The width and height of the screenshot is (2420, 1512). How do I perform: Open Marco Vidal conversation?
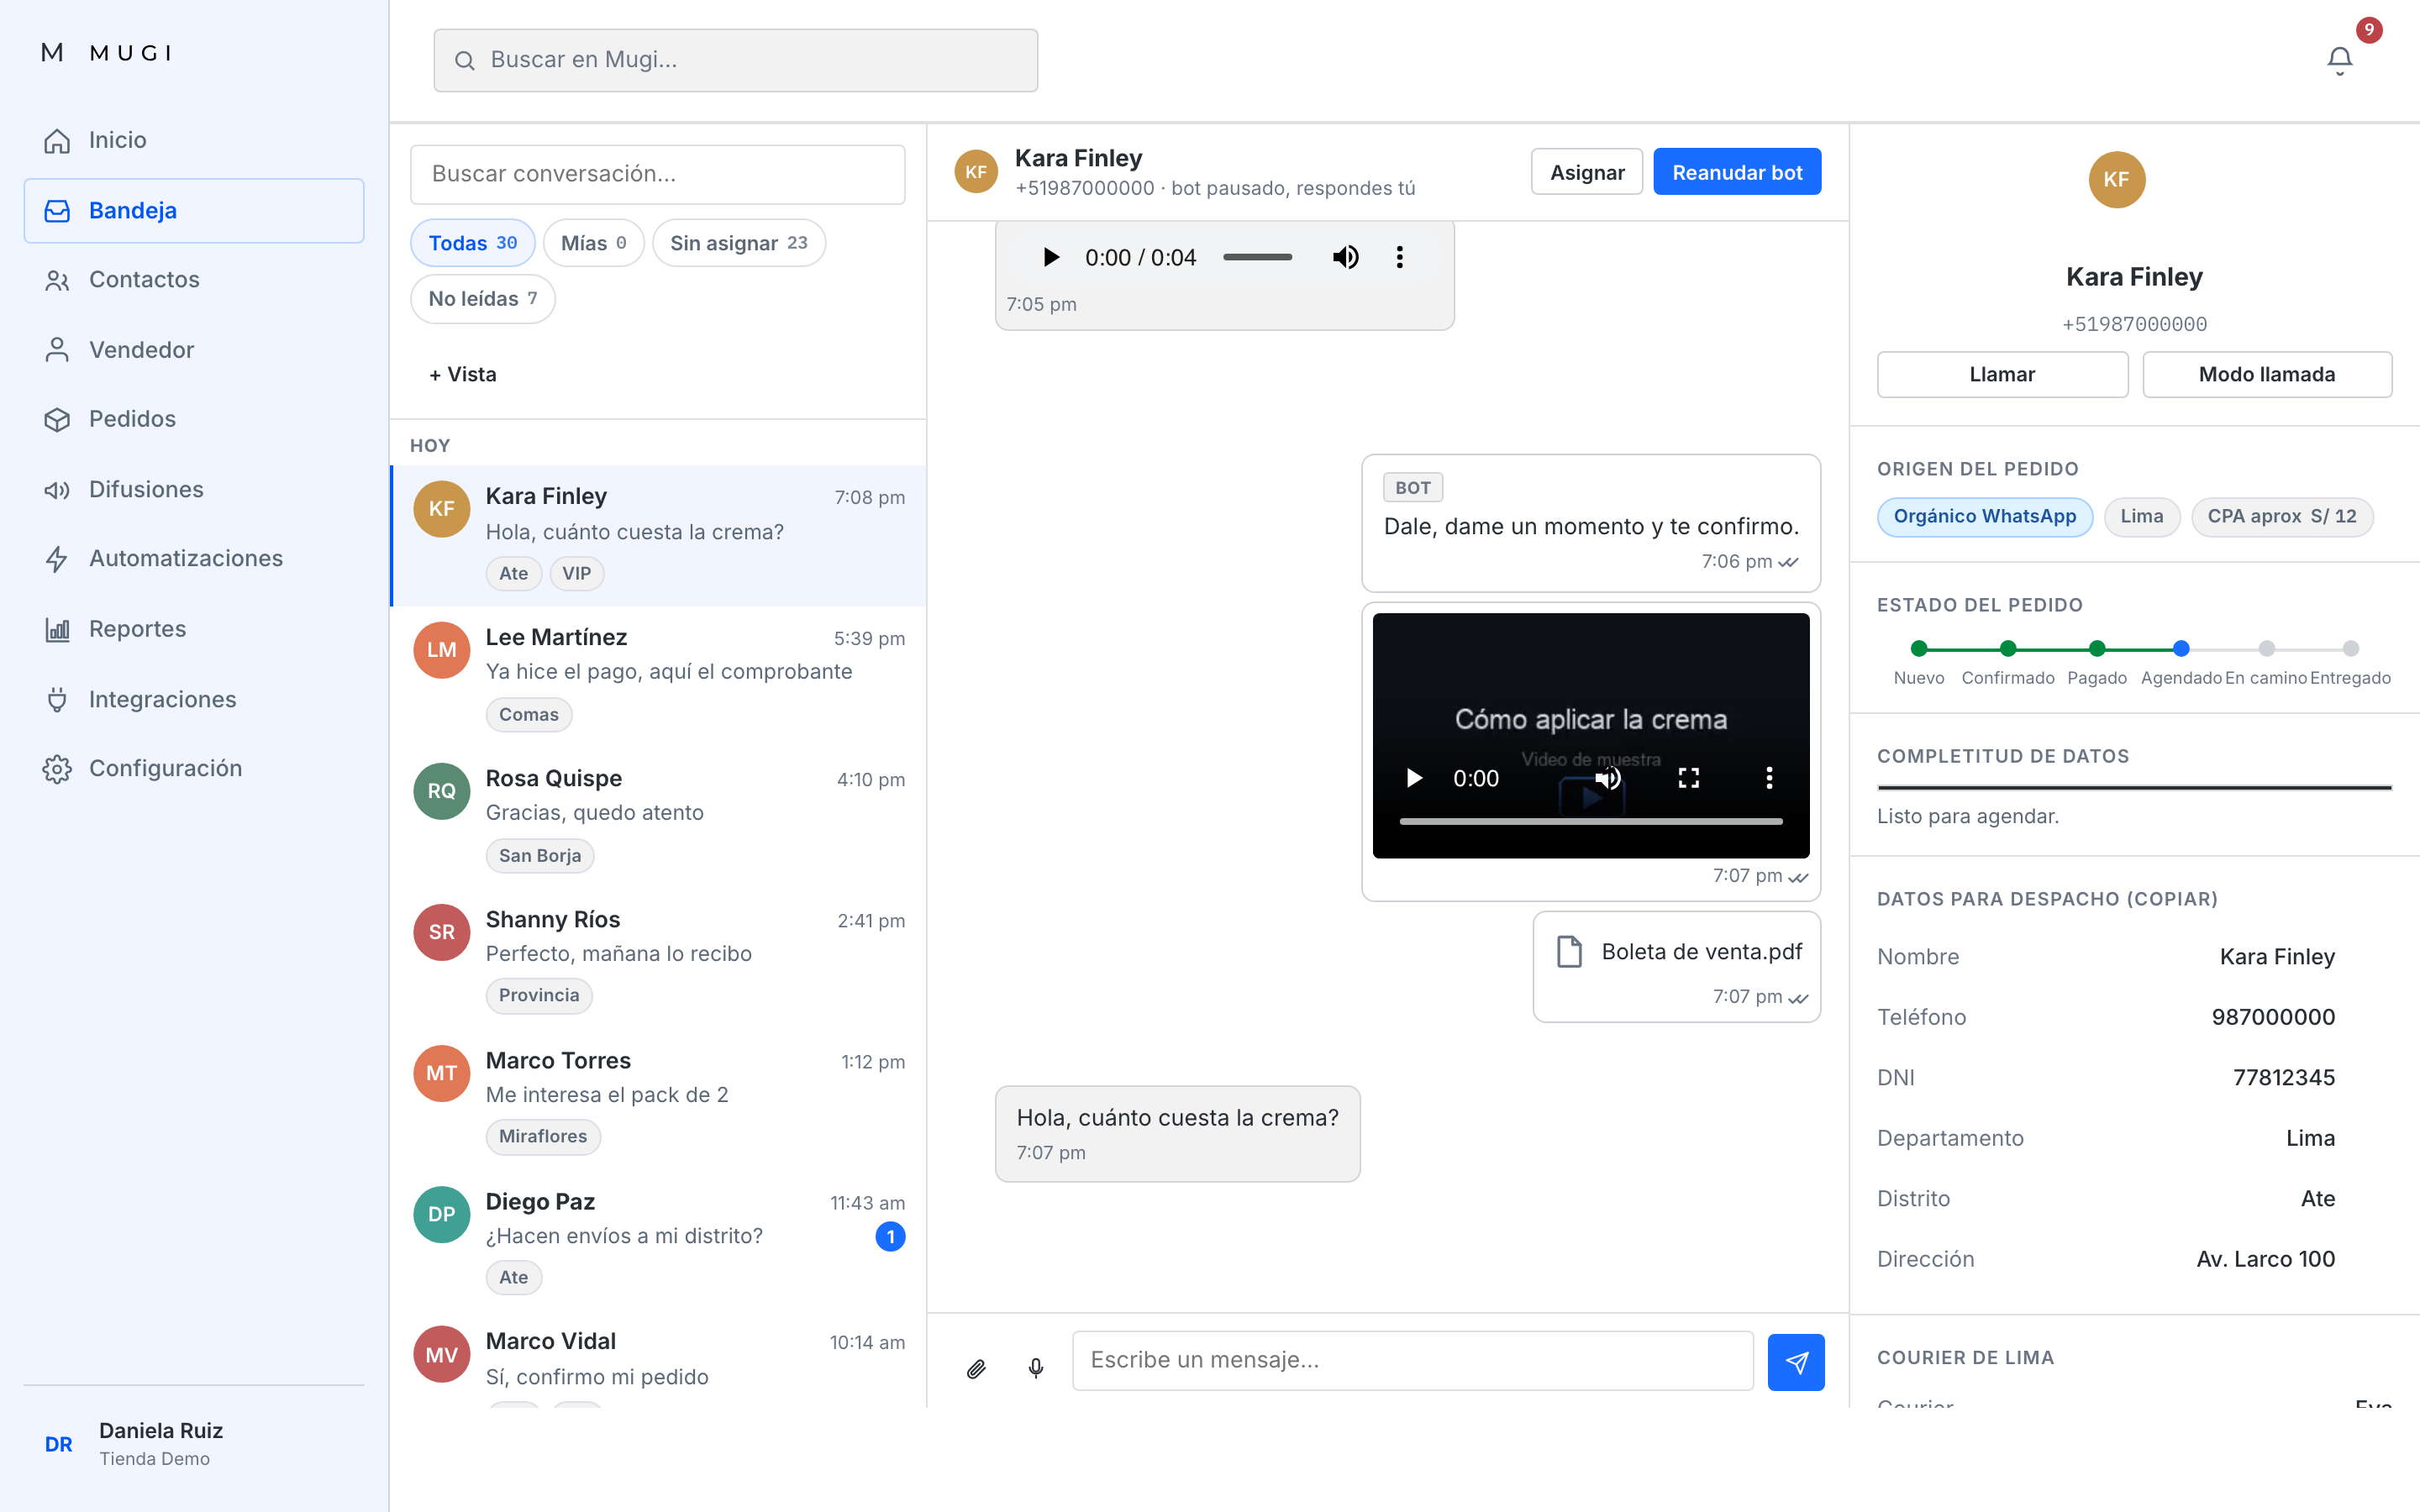[658, 1360]
